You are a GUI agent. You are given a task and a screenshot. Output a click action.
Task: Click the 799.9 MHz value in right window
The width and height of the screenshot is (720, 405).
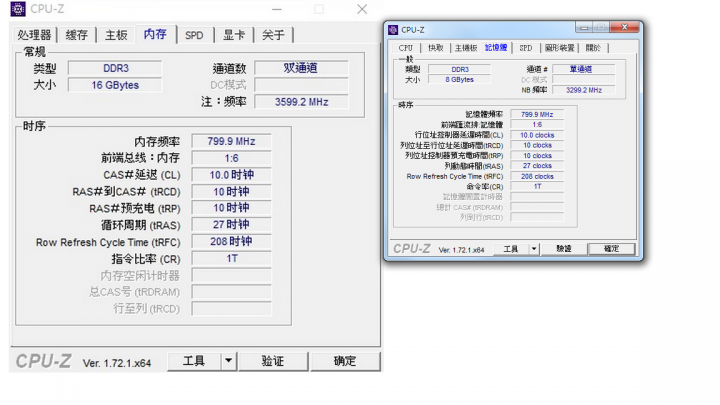pyautogui.click(x=537, y=114)
